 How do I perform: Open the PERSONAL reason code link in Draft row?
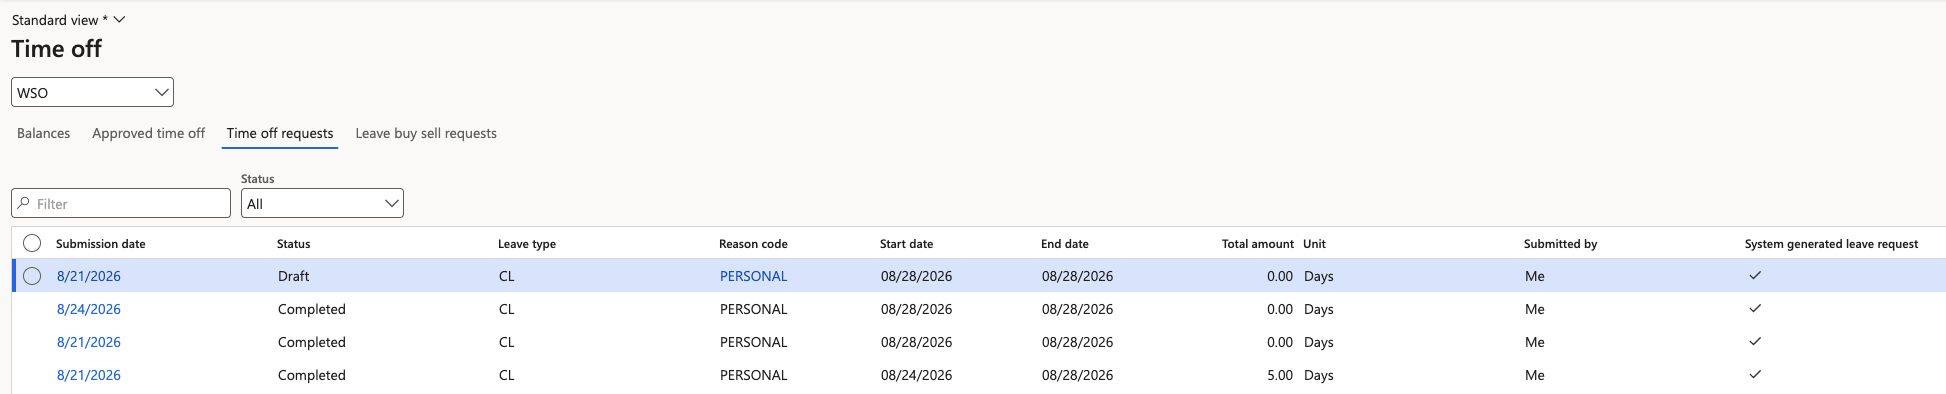pos(754,276)
